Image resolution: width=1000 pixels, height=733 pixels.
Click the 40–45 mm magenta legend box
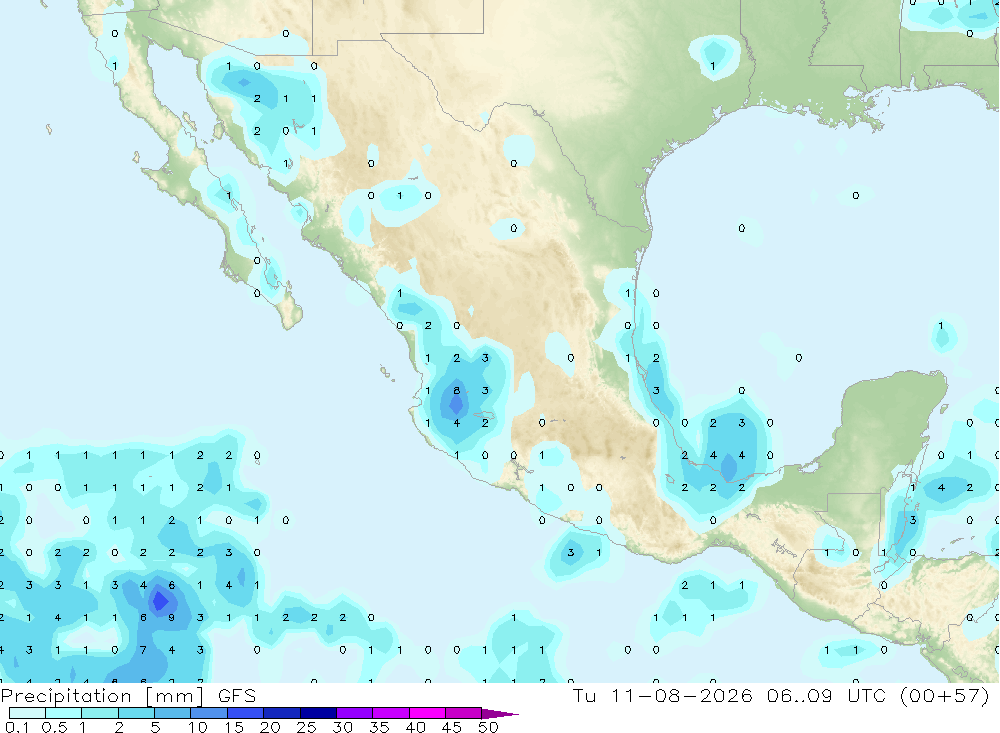pyautogui.click(x=427, y=713)
